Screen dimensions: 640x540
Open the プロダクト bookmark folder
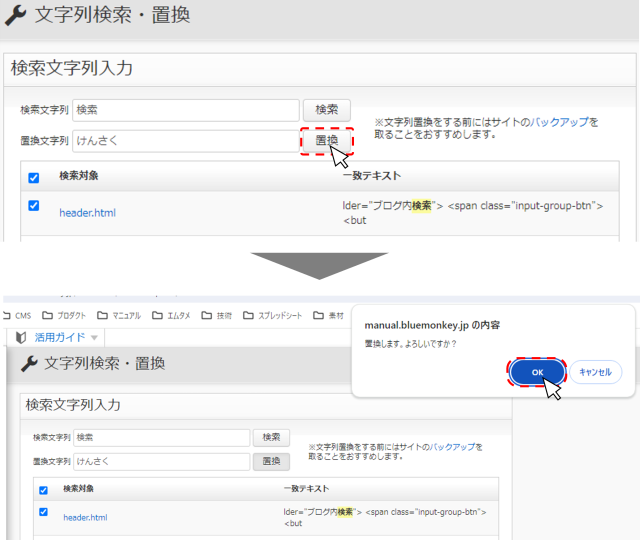point(64,316)
